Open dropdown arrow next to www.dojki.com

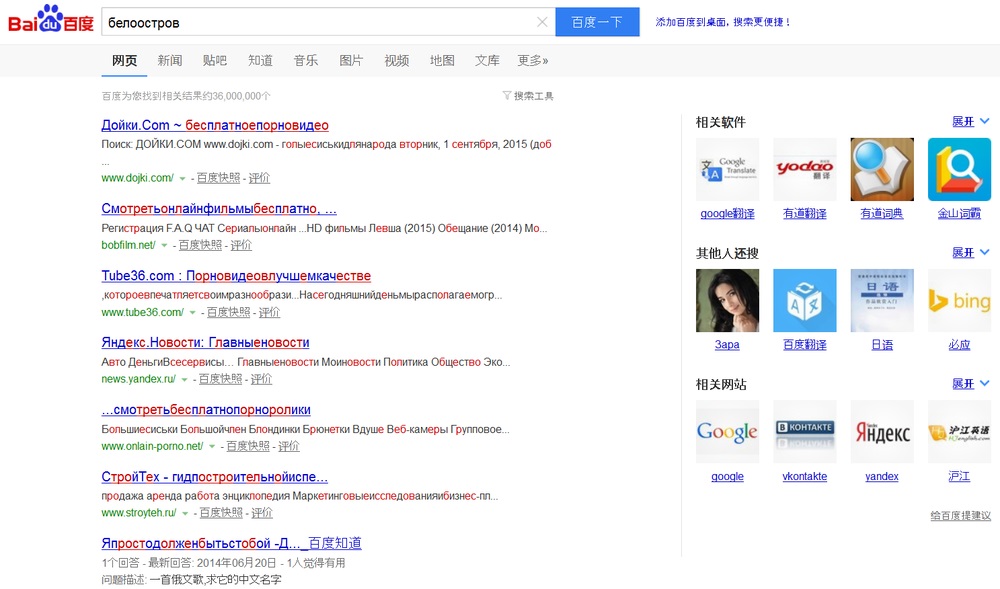point(183,179)
